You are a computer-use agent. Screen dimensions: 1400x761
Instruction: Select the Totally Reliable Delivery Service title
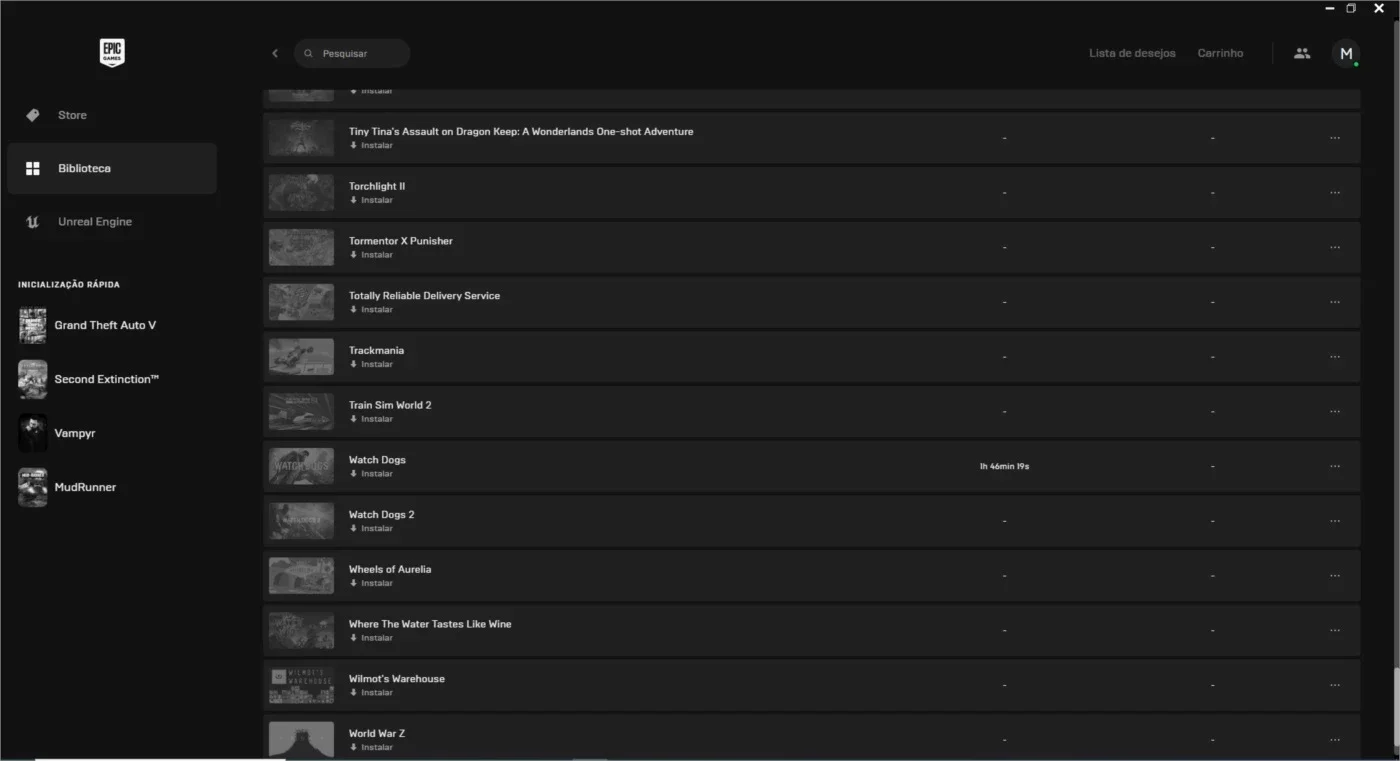click(x=424, y=296)
